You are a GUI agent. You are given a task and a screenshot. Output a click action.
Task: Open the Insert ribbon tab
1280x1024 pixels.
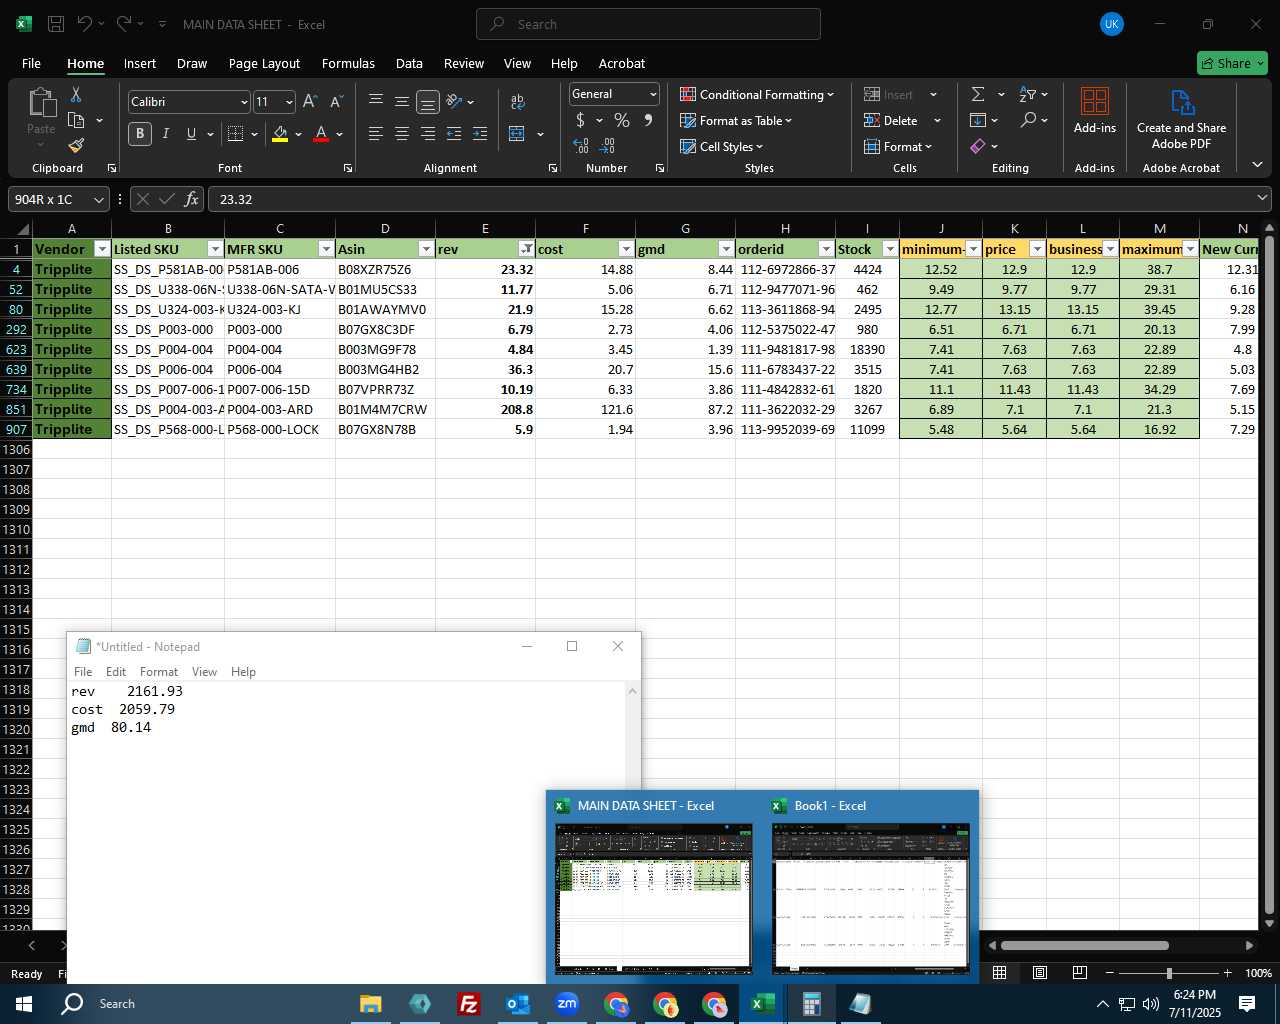click(140, 63)
